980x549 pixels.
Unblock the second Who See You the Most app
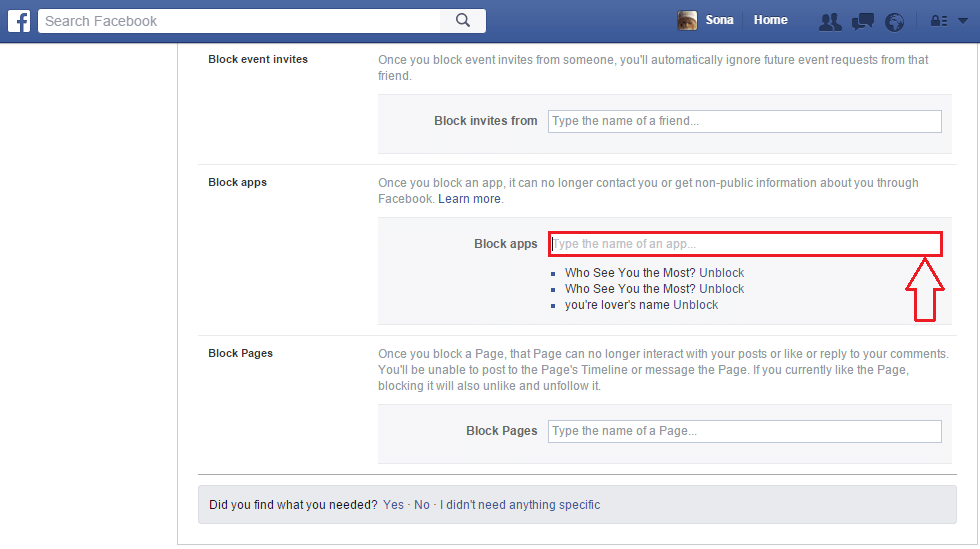click(x=721, y=289)
